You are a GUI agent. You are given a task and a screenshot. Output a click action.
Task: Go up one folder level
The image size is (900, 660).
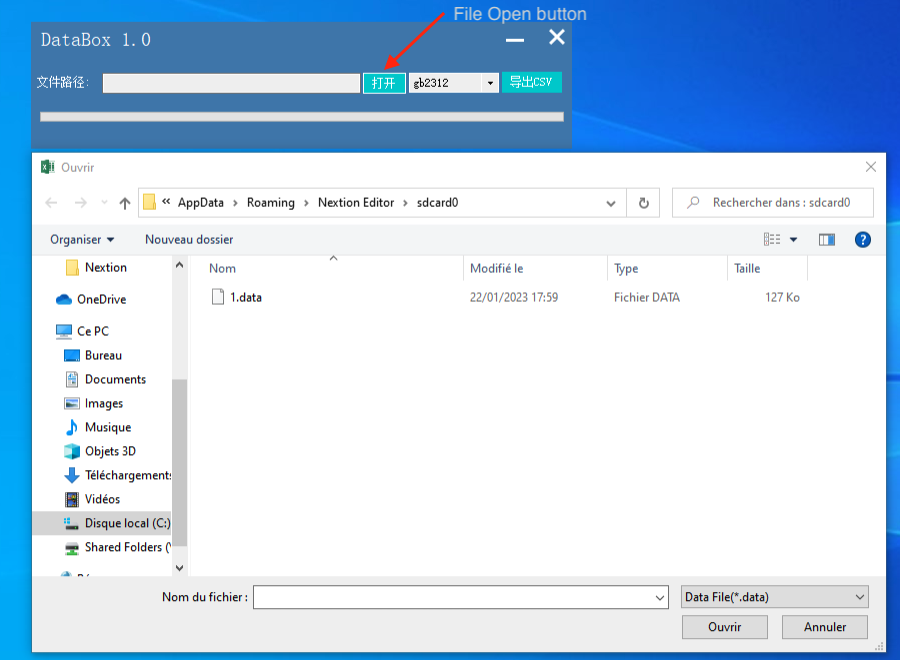[125, 203]
